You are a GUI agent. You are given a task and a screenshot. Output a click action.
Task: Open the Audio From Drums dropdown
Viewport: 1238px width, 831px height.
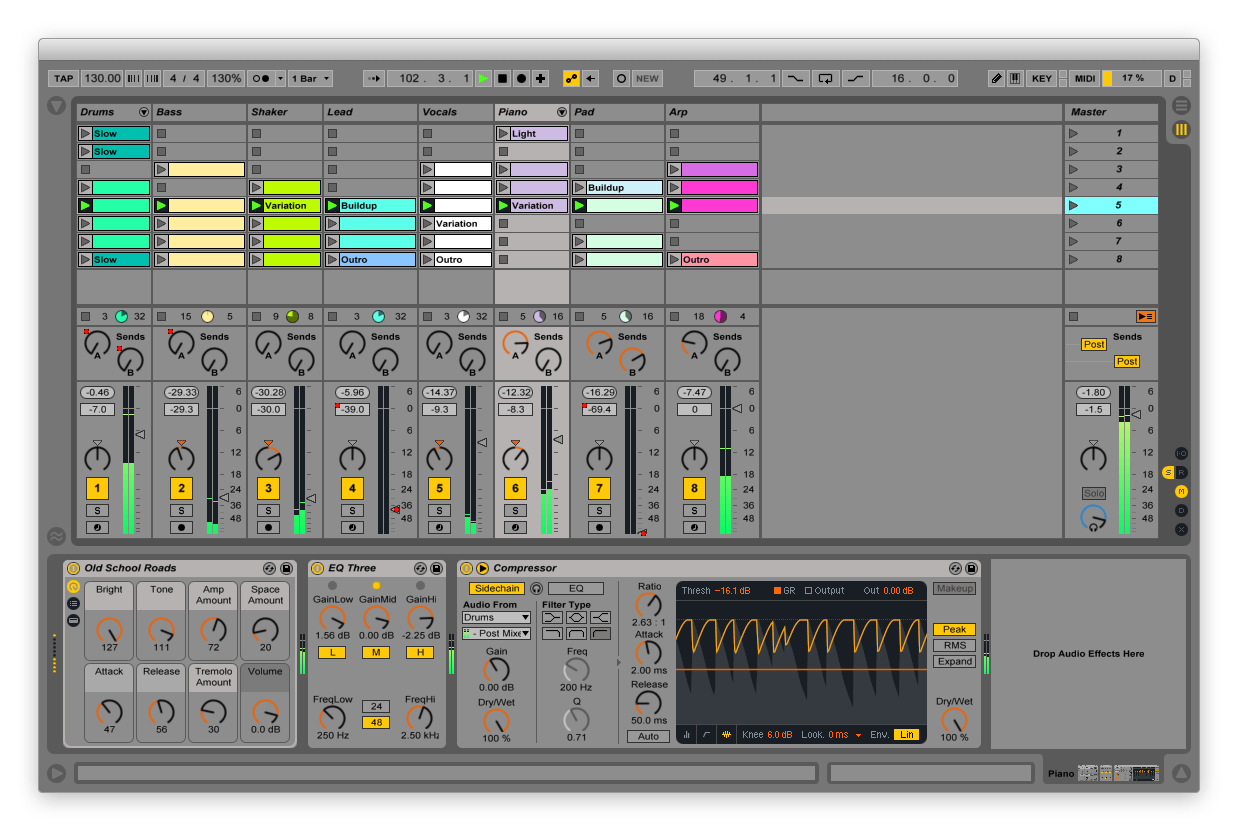coord(496,617)
